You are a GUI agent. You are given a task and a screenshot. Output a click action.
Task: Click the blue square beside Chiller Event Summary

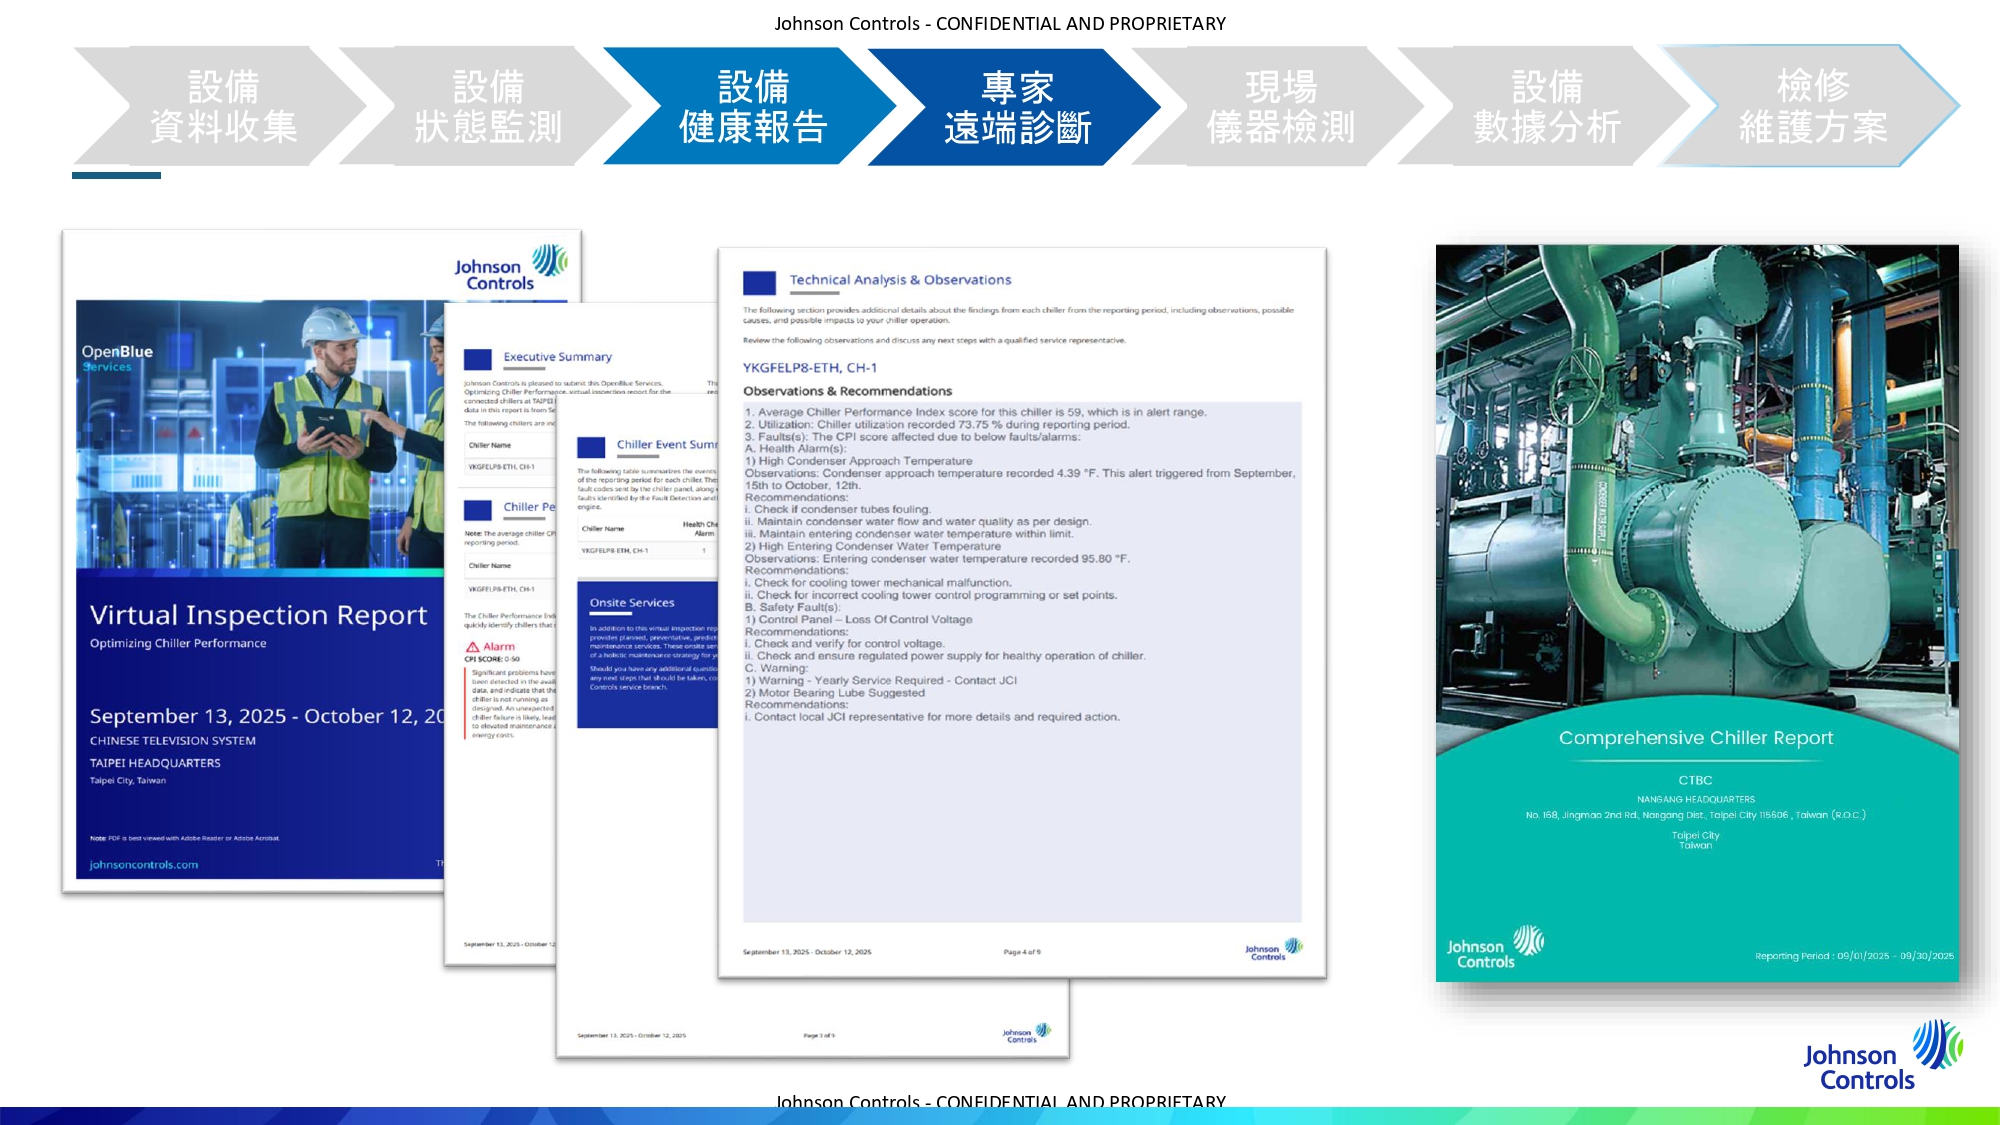click(591, 446)
